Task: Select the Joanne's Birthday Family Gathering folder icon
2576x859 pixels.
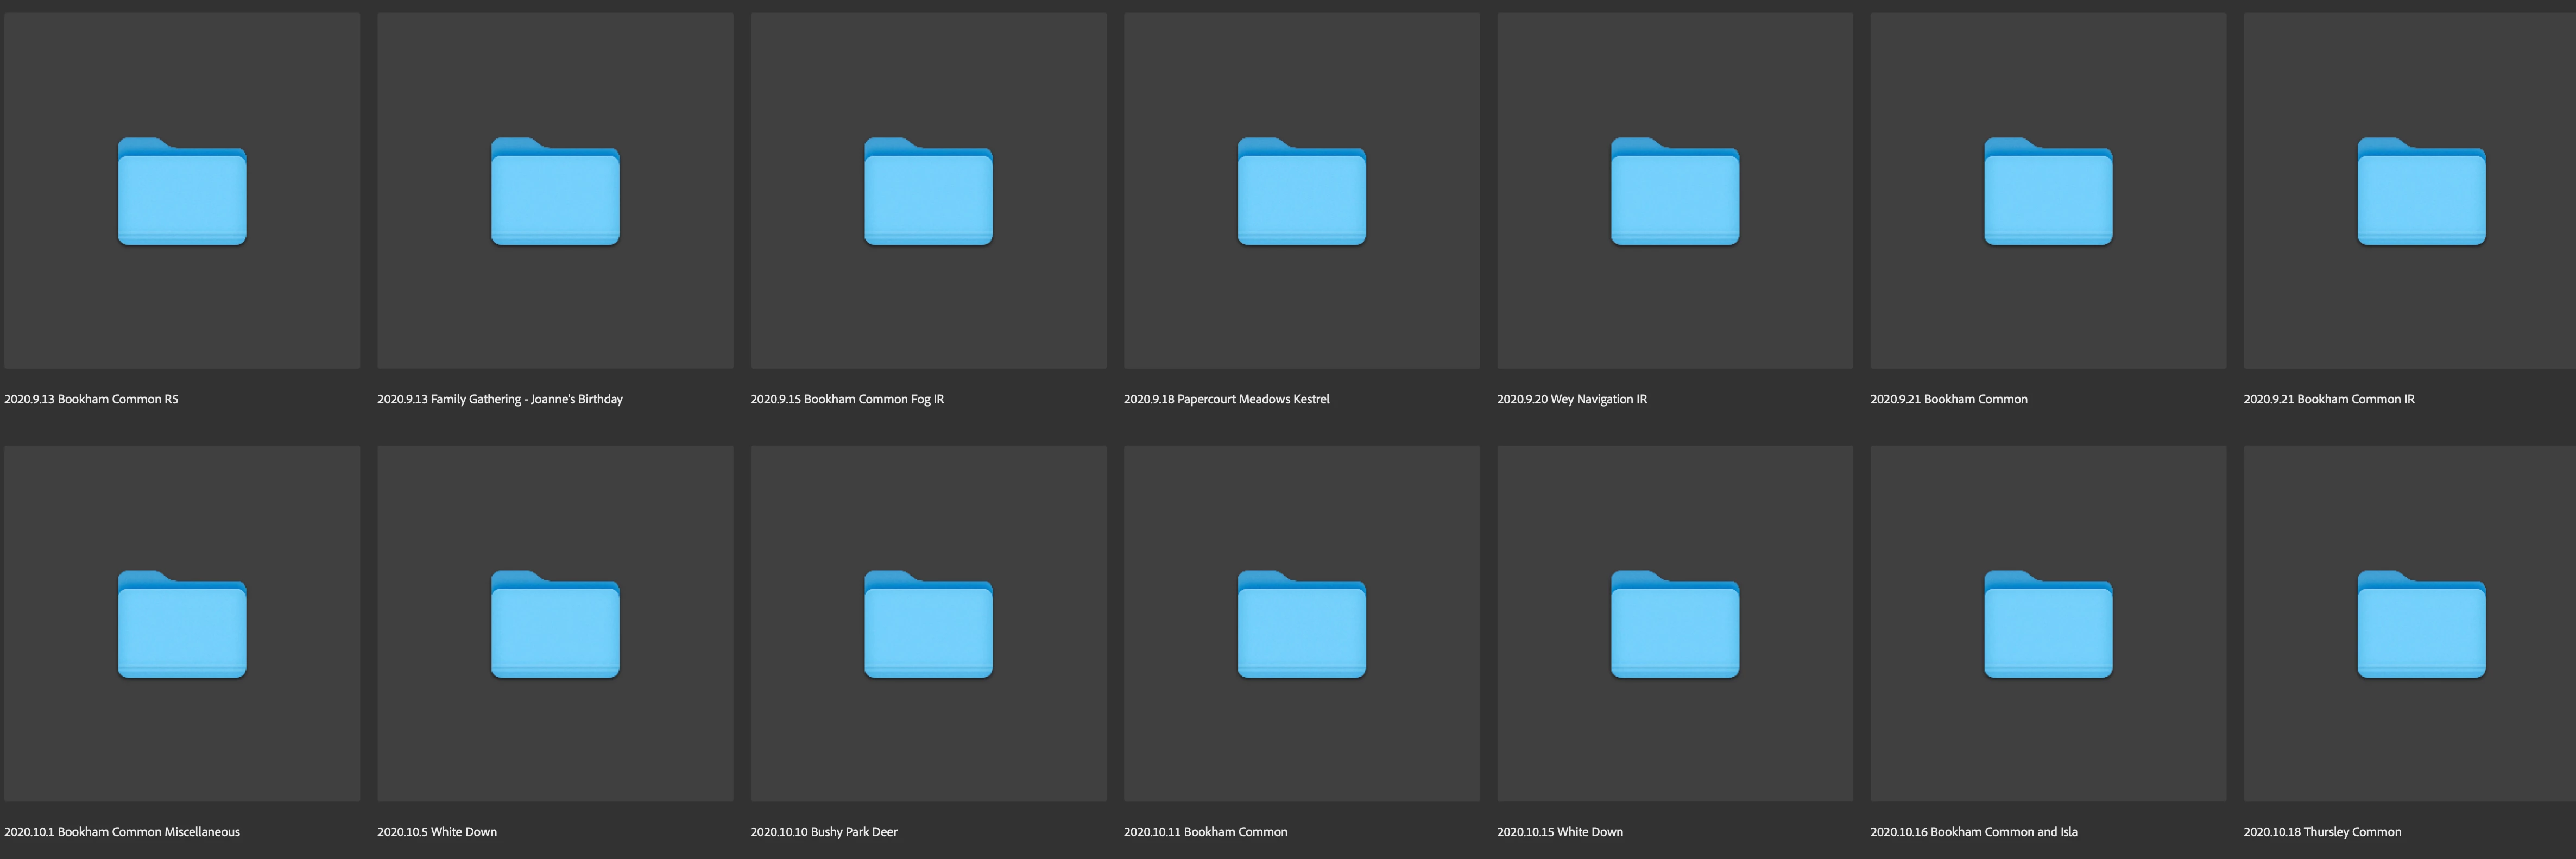Action: click(555, 192)
